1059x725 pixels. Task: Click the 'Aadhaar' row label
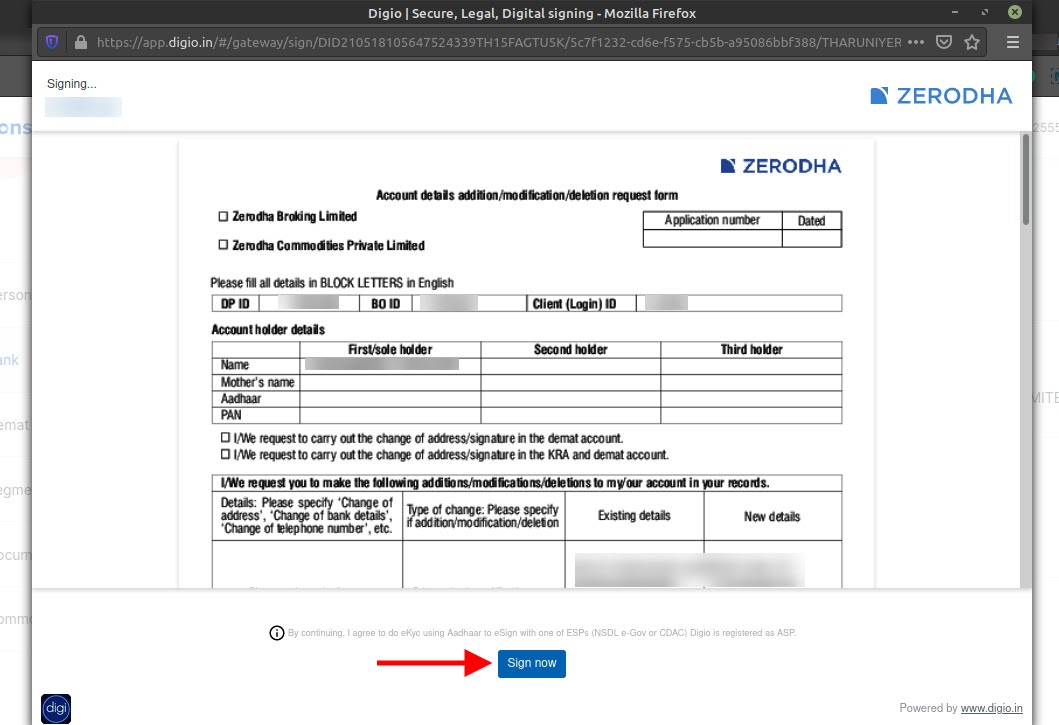pyautogui.click(x=240, y=399)
